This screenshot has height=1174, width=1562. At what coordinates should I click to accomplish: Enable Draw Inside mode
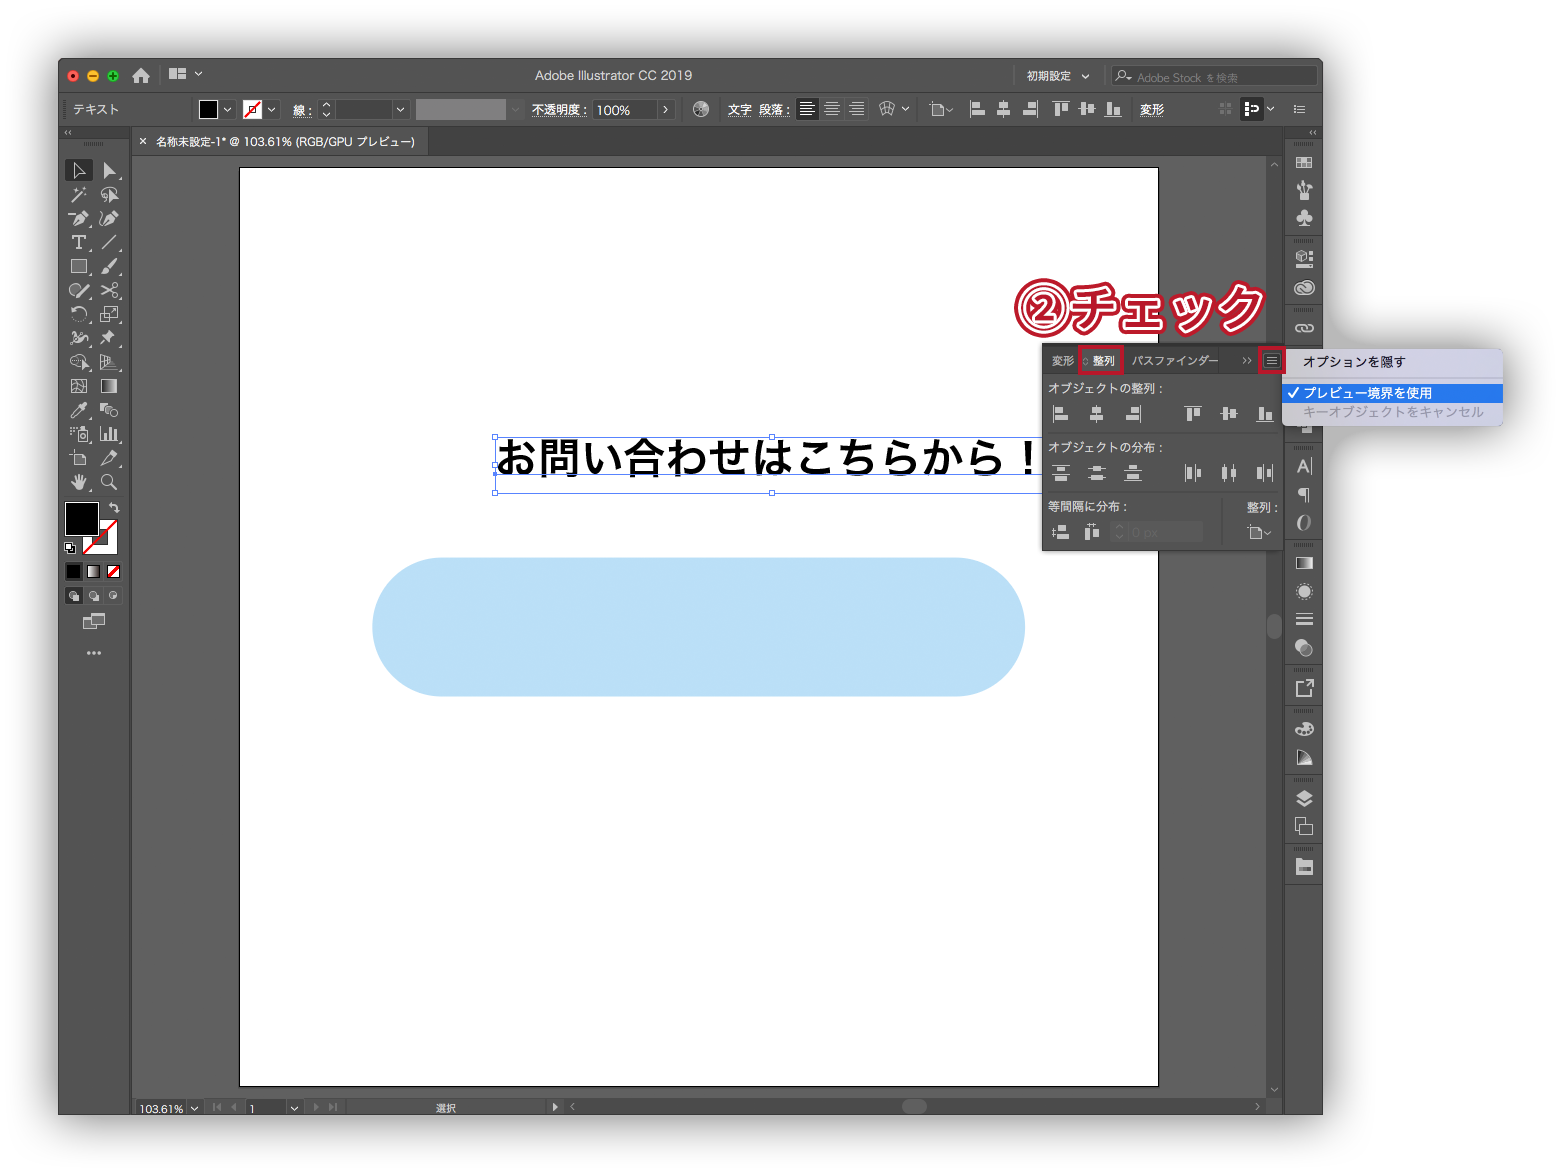click(113, 596)
